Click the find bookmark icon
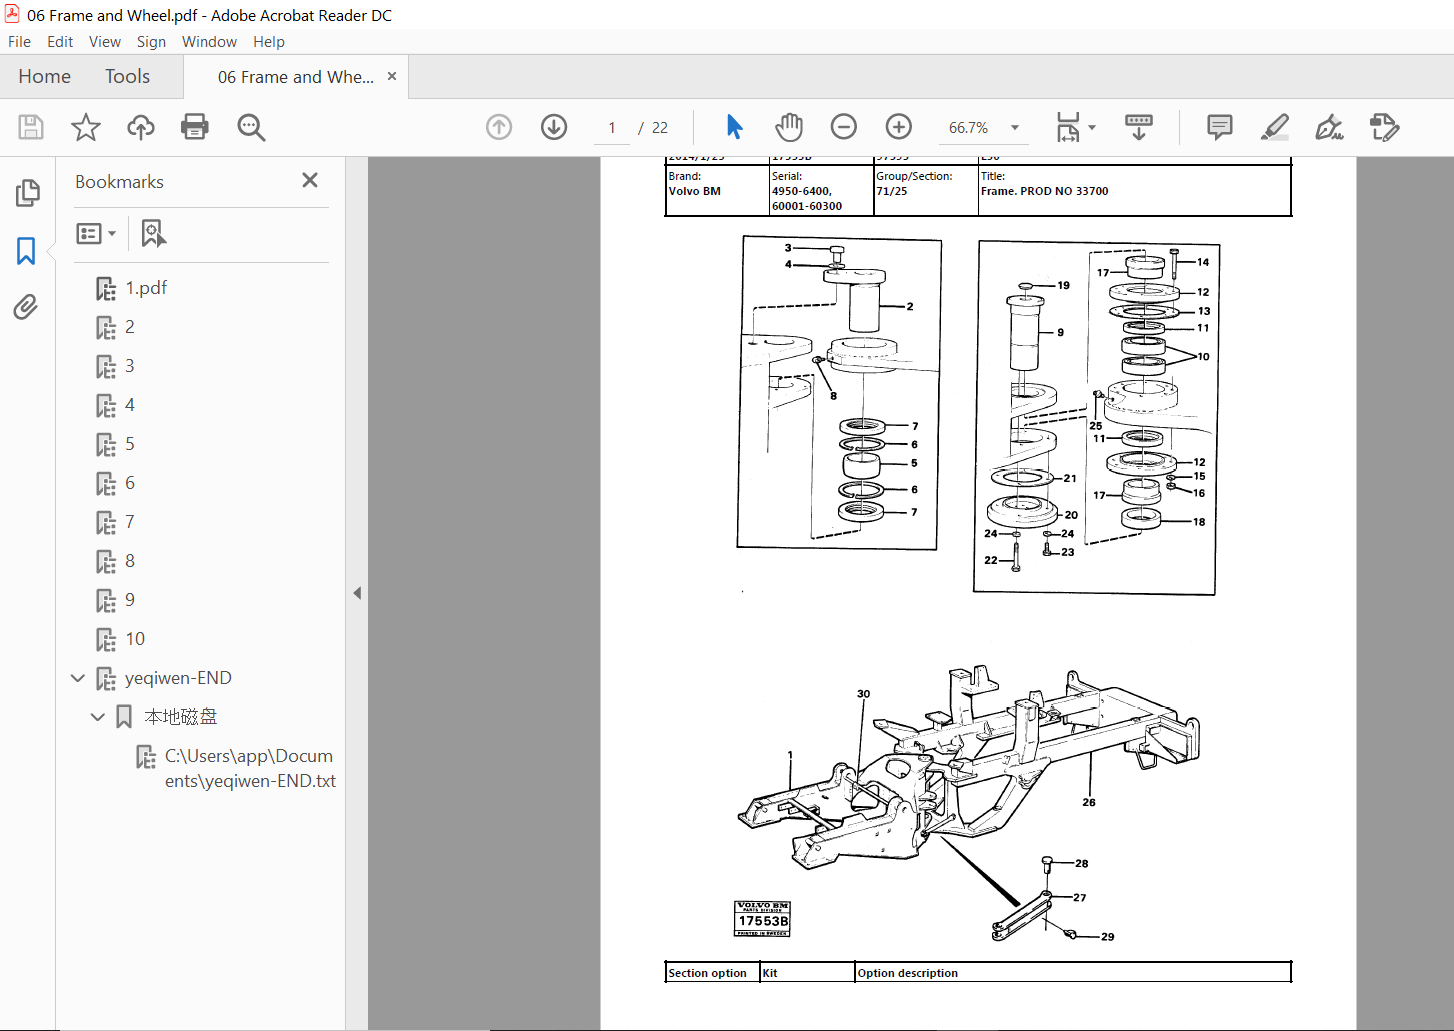This screenshot has height=1031, width=1454. (153, 233)
